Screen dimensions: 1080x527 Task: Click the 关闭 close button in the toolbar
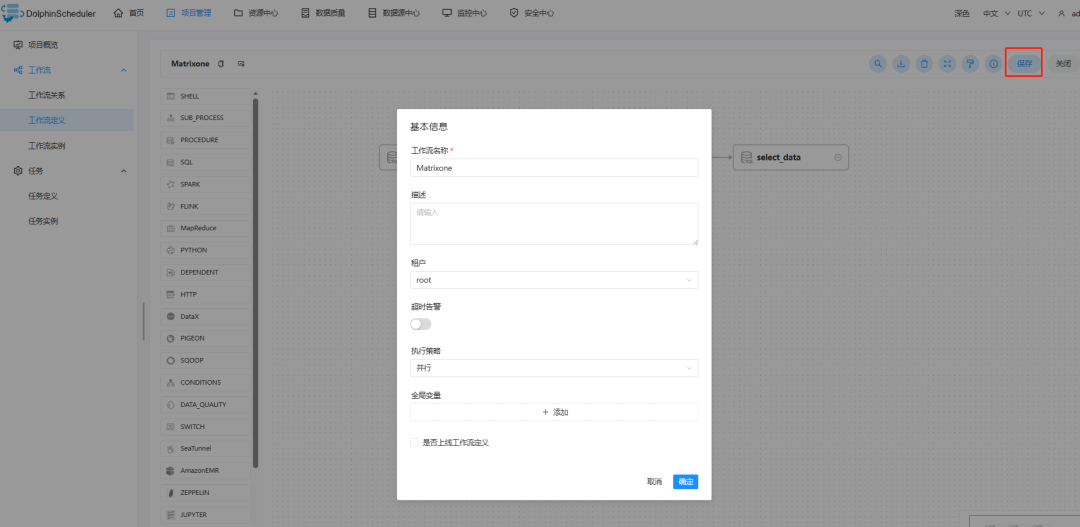(x=1063, y=63)
